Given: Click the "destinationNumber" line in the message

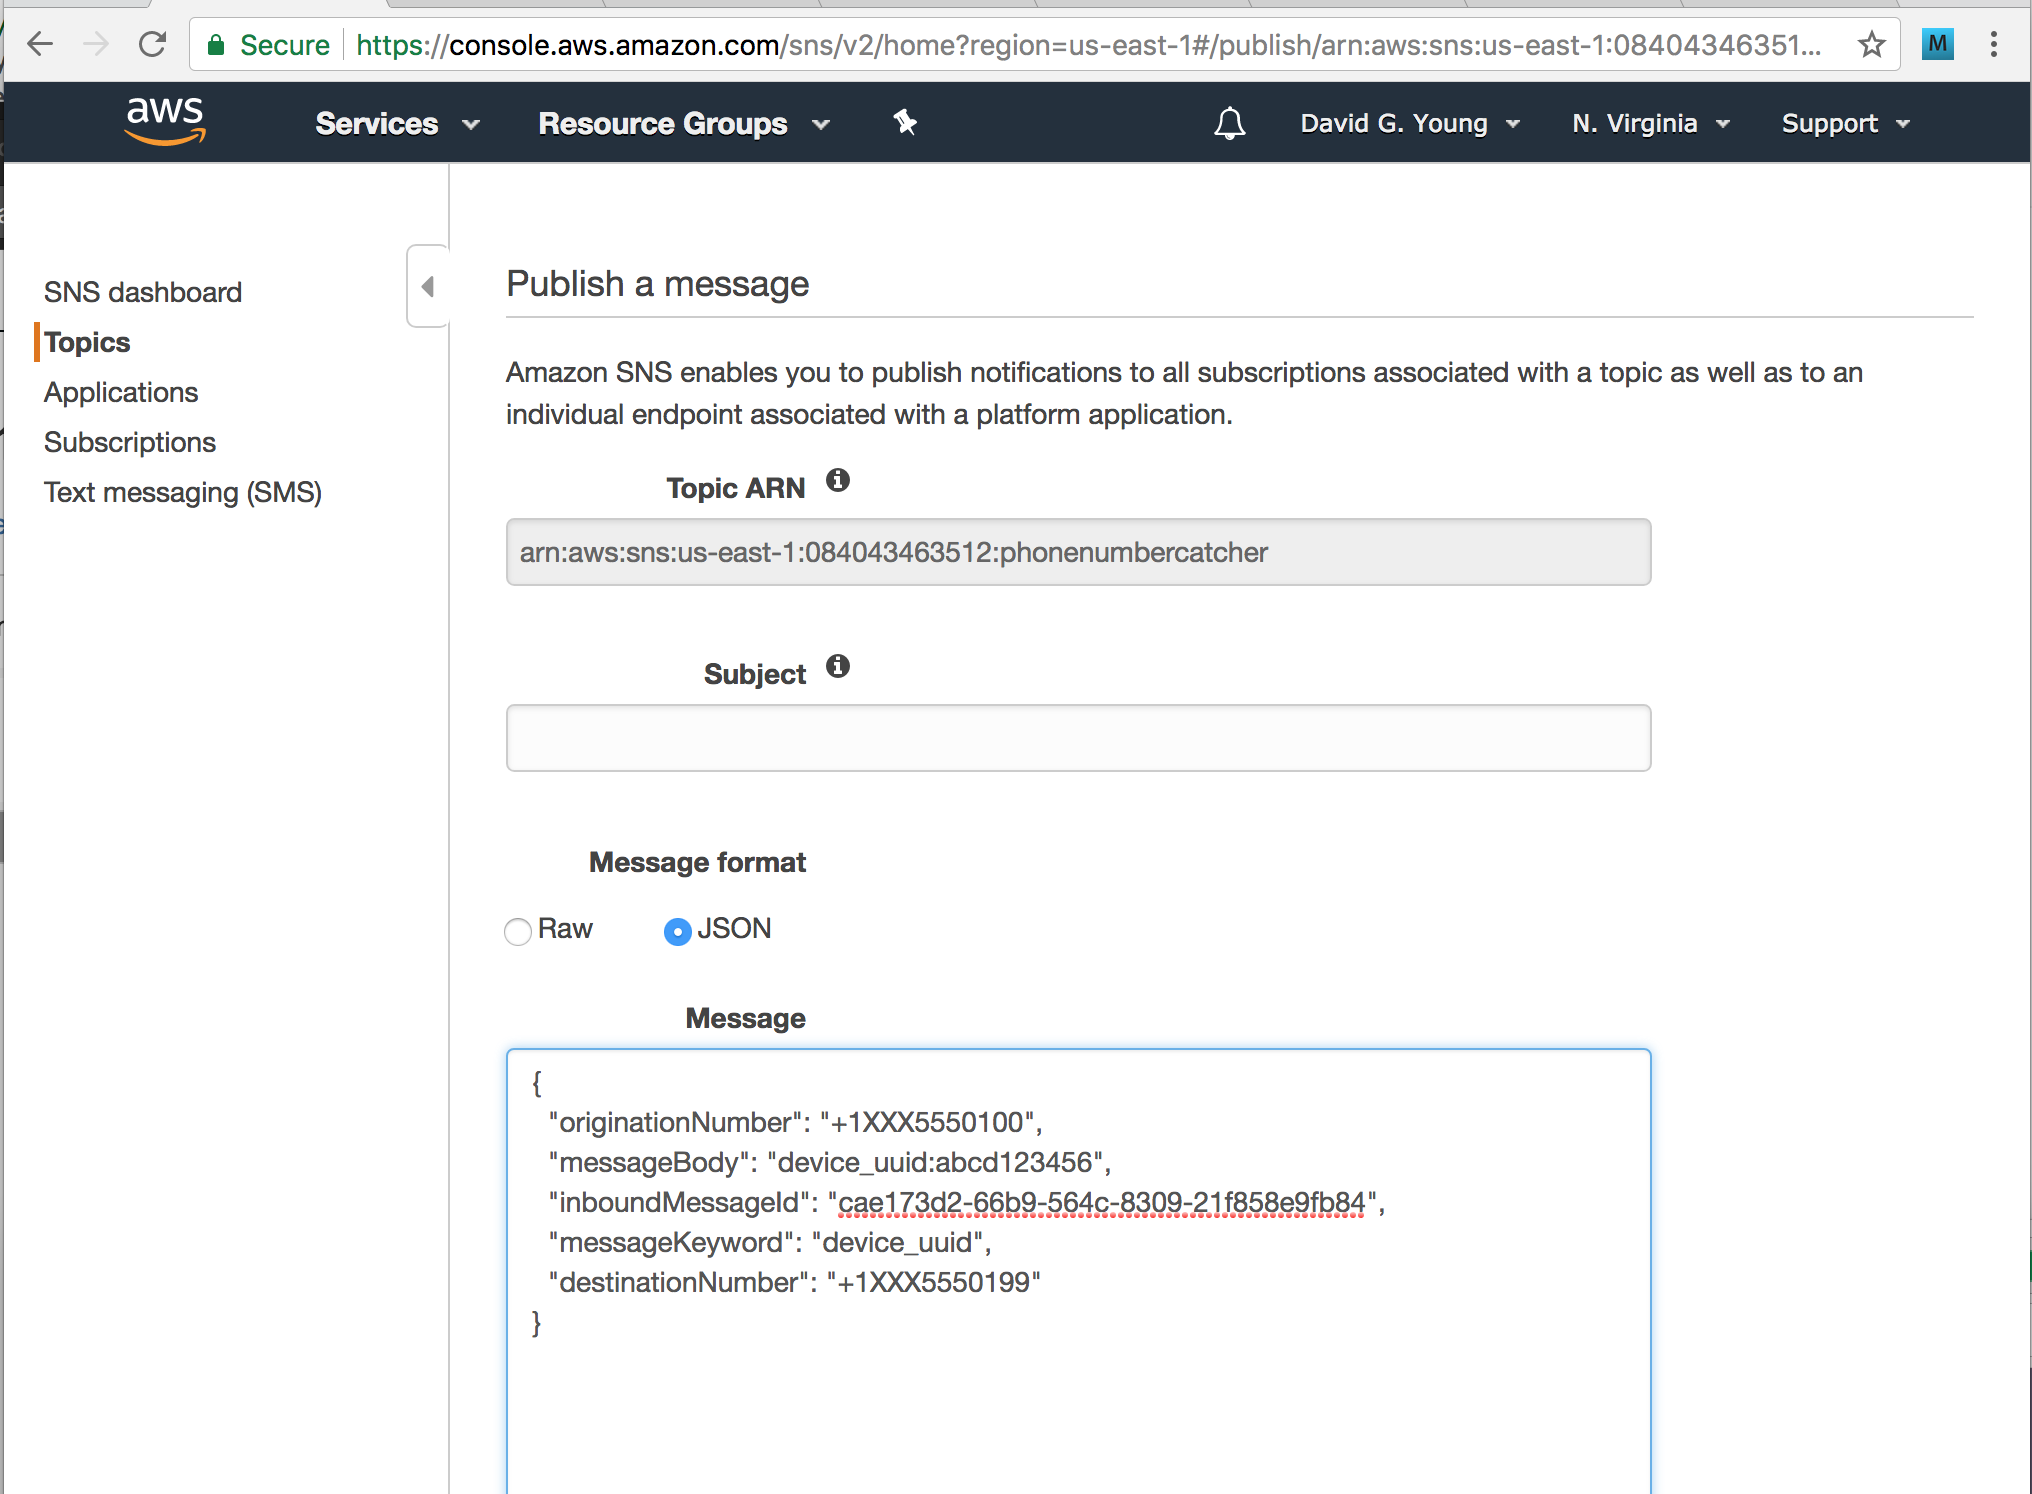Looking at the screenshot, I should click(795, 1282).
